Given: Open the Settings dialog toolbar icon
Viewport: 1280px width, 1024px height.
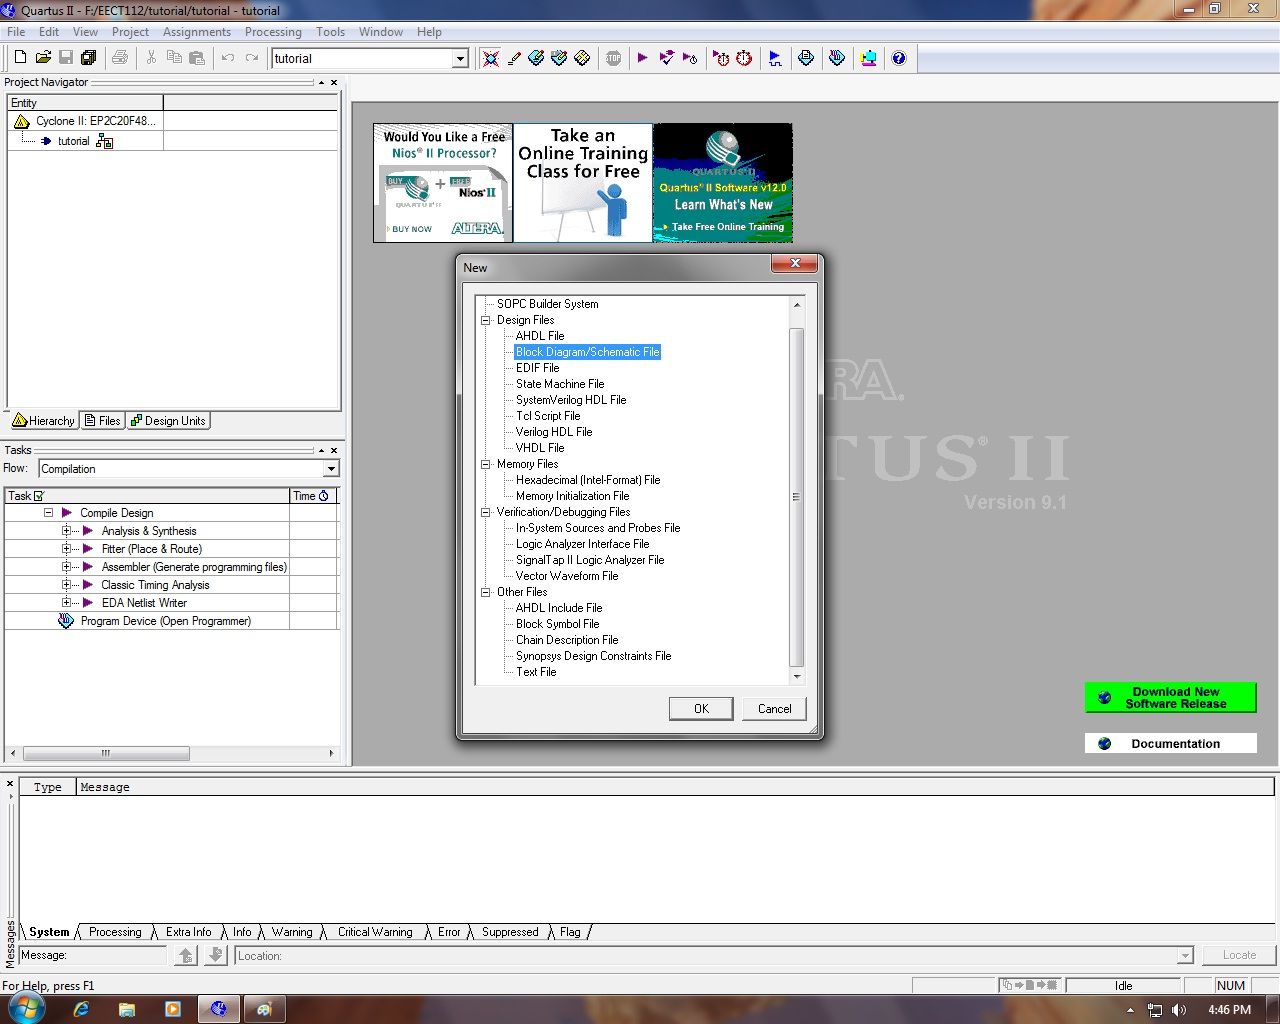Looking at the screenshot, I should pyautogui.click(x=492, y=57).
